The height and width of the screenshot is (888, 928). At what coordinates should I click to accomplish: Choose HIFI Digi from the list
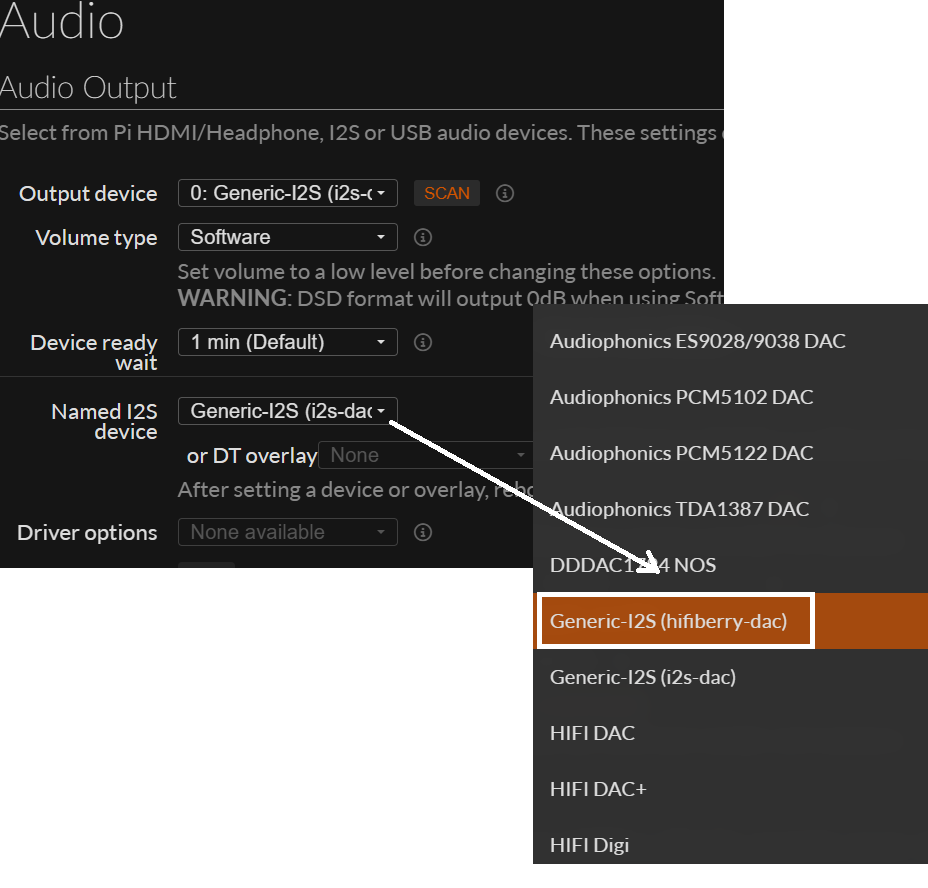click(589, 845)
